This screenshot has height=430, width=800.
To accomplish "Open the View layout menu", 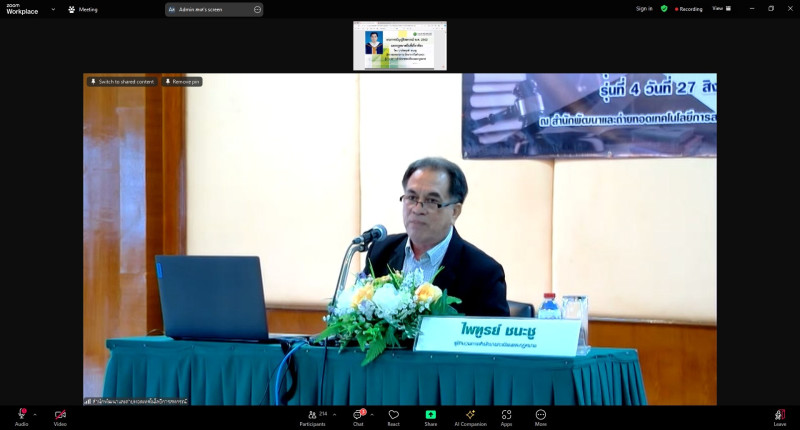I will coord(721,8).
